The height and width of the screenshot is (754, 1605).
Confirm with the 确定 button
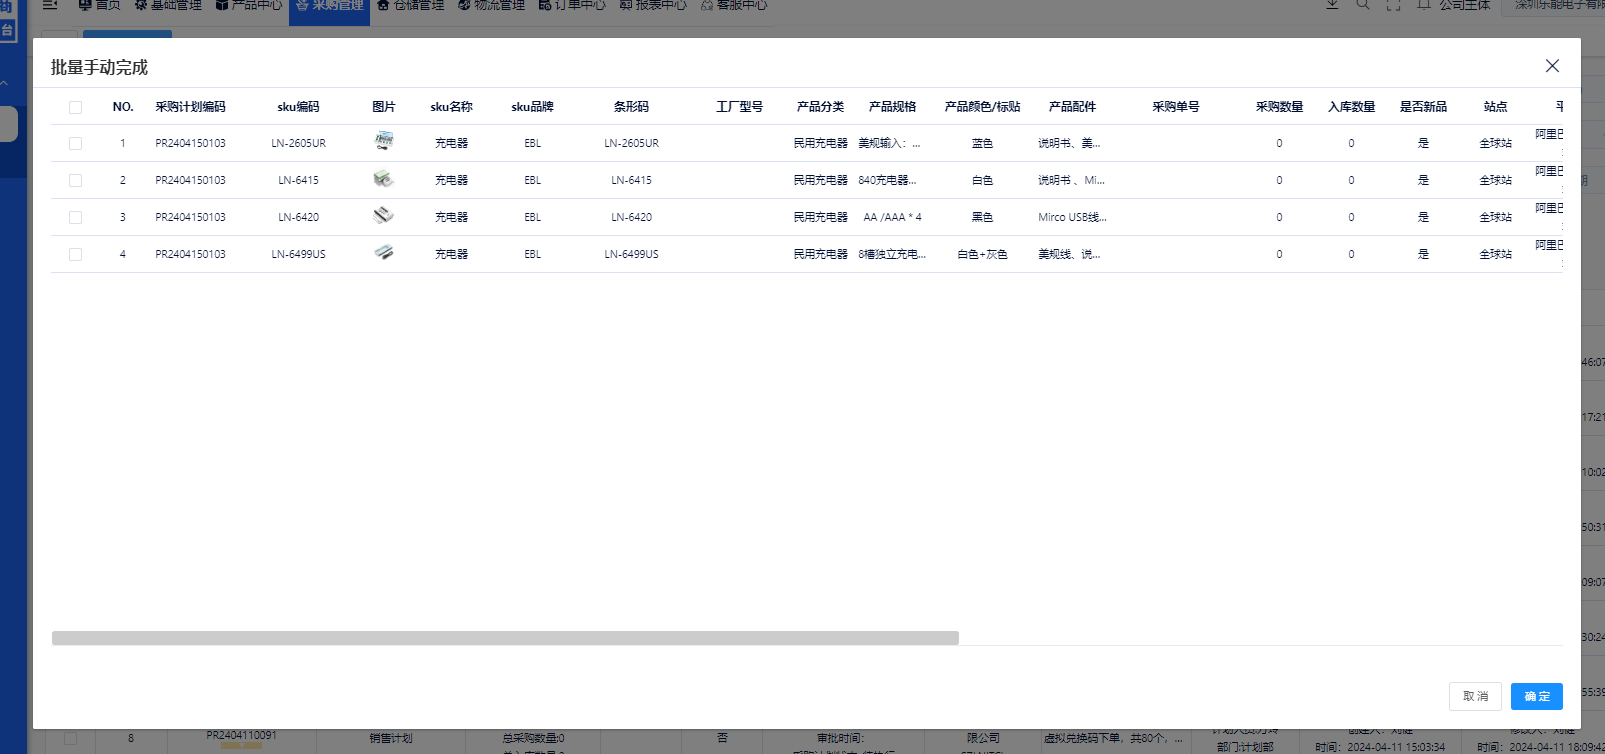pos(1537,696)
